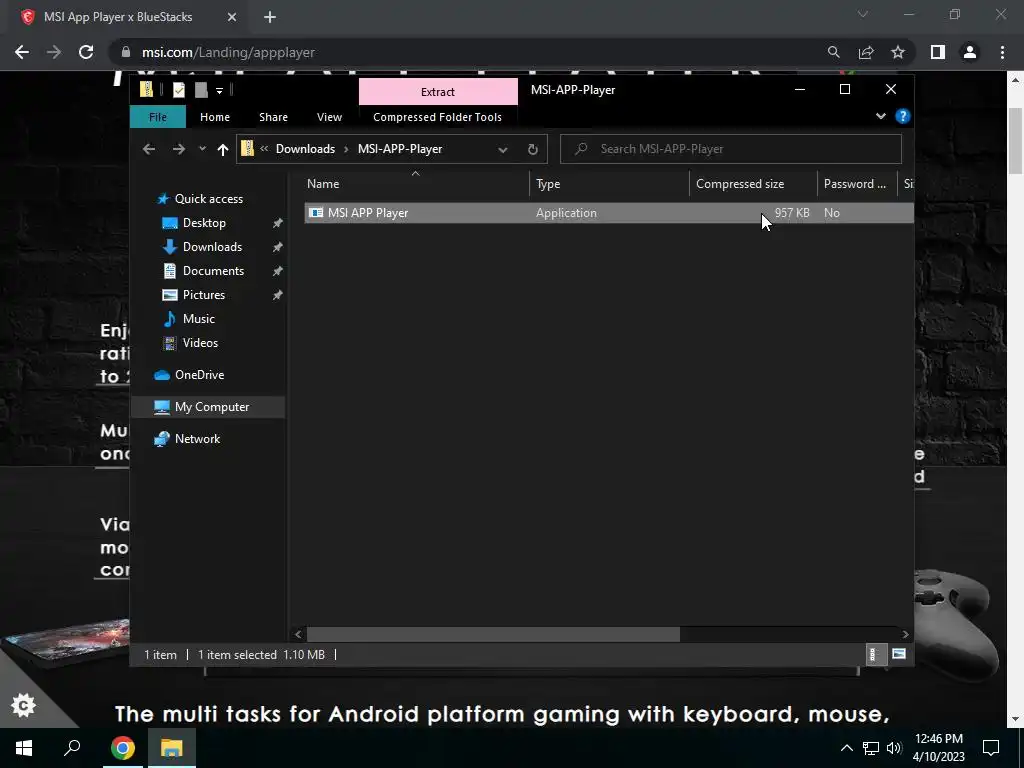Screen dimensions: 1024x768
Task: Open Network in the navigation pane
Action: point(197,439)
